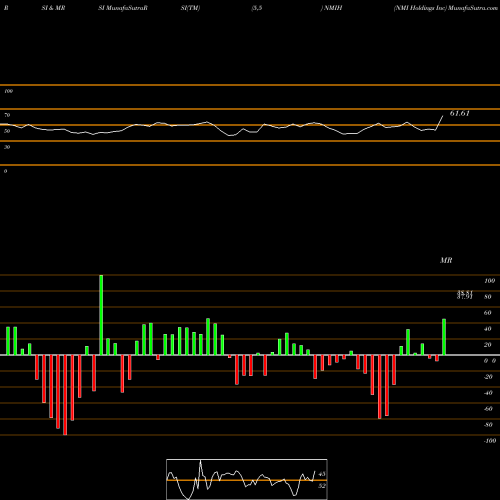Click the MR label above the bar chart
Screen dimensions: 500x500
(x=446, y=260)
